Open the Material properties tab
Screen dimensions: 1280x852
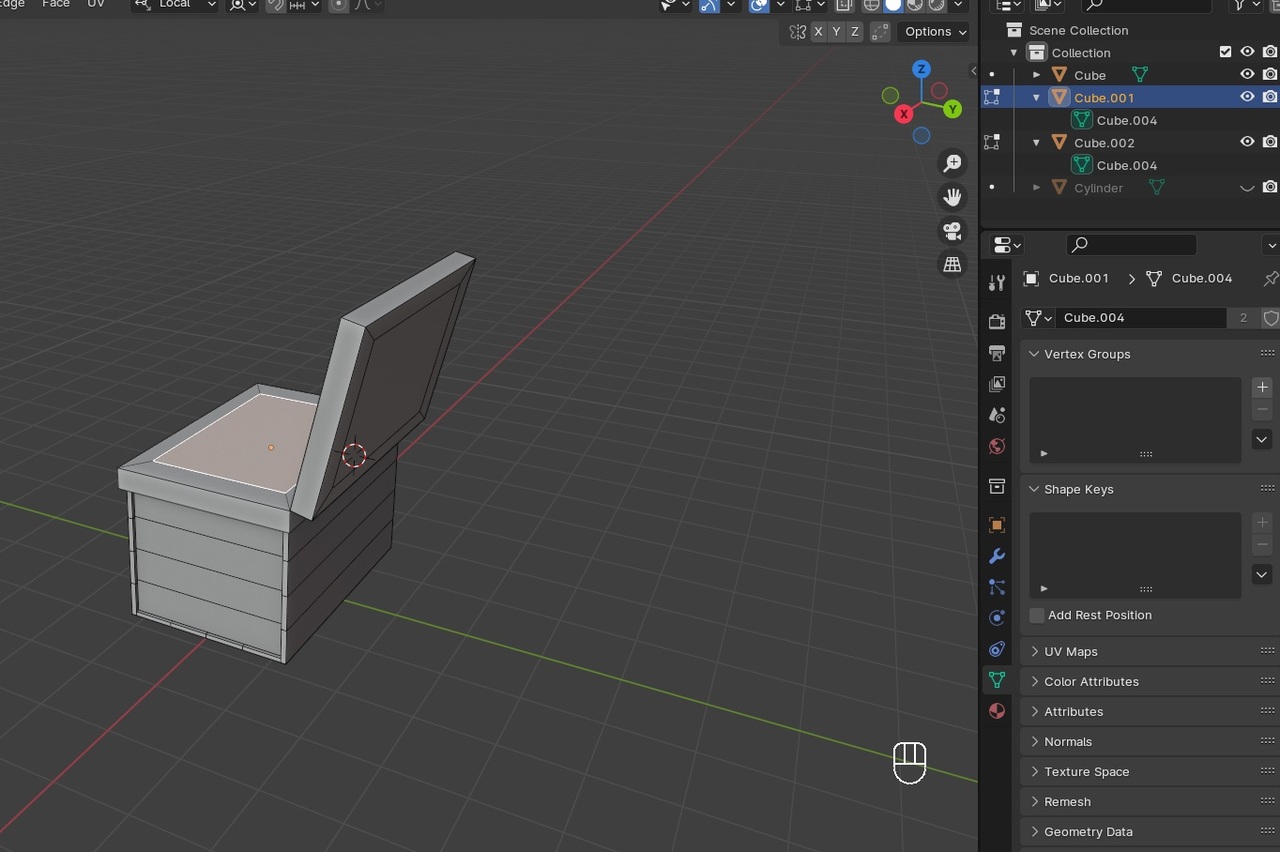click(996, 711)
